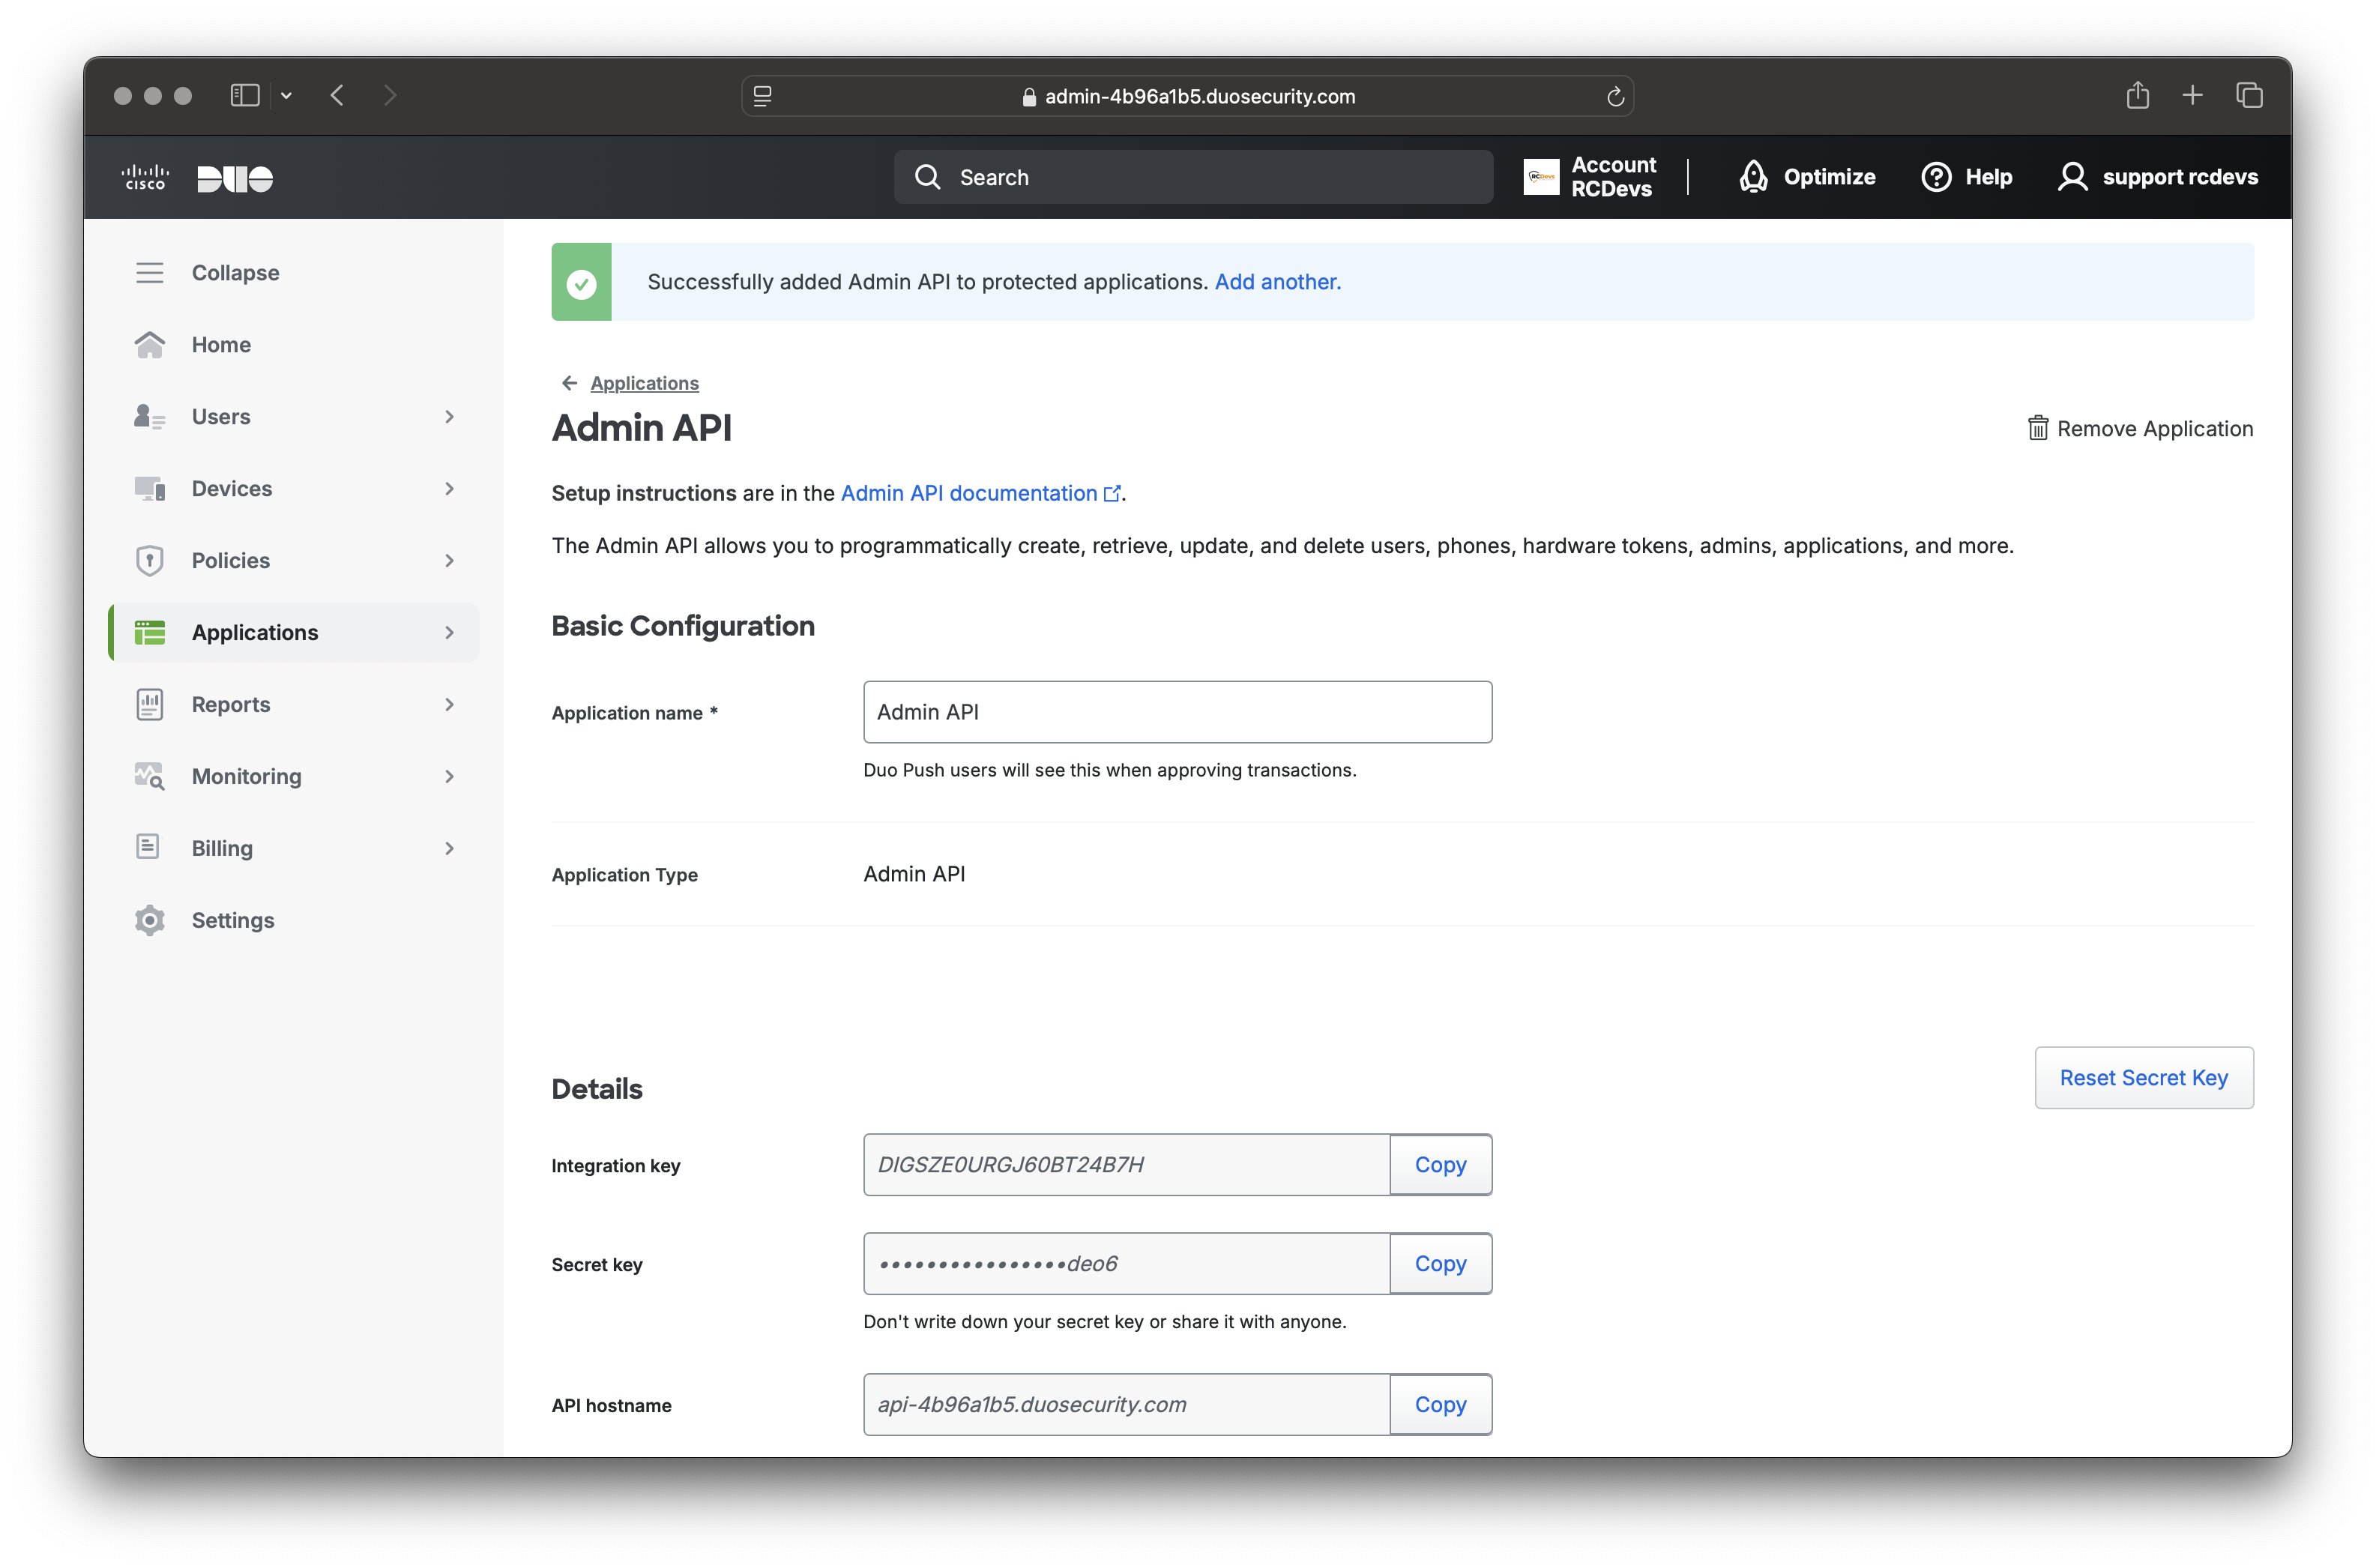Select Collapse in the sidebar
Screen dimensions: 2376x1568
point(236,273)
